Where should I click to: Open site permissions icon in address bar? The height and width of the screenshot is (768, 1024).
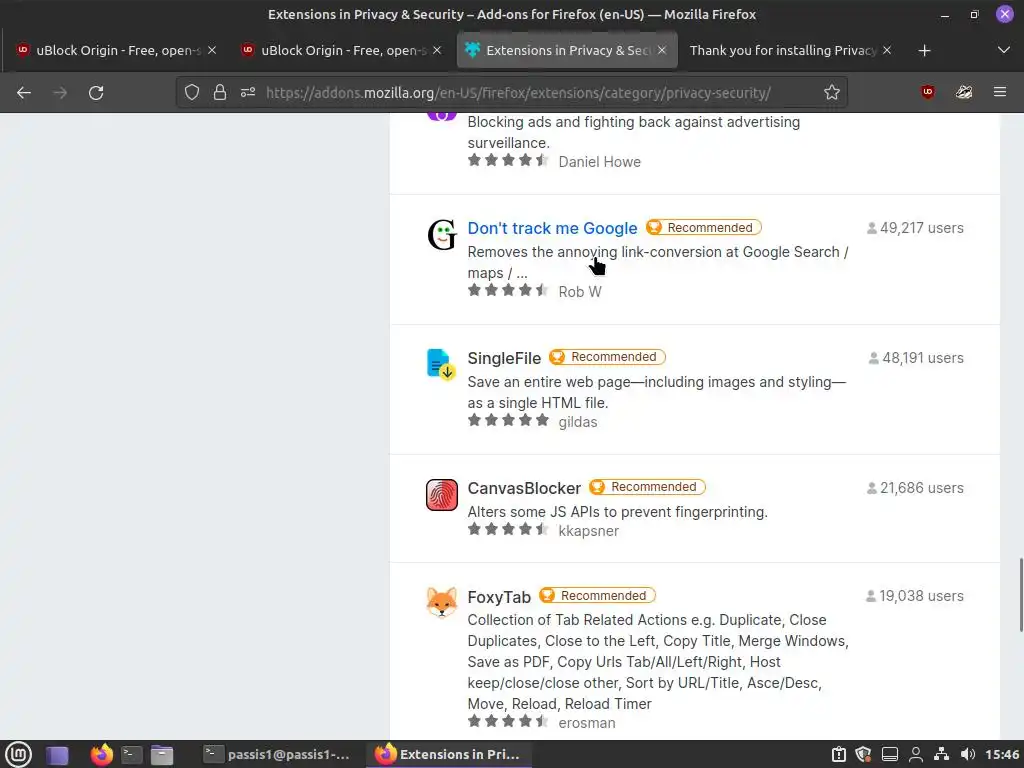pos(248,93)
